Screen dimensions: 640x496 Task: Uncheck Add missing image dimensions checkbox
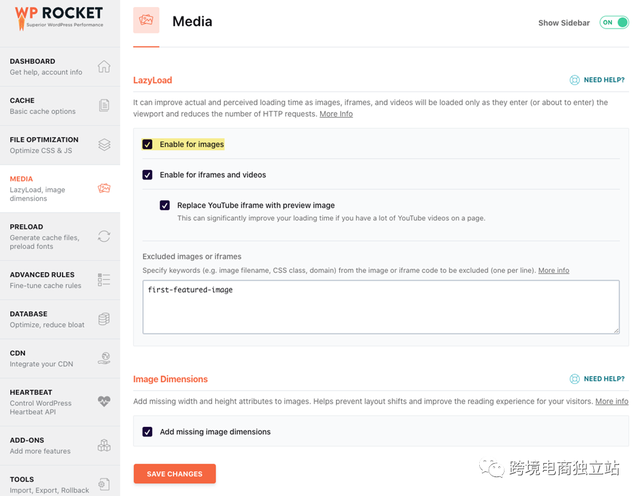(147, 431)
